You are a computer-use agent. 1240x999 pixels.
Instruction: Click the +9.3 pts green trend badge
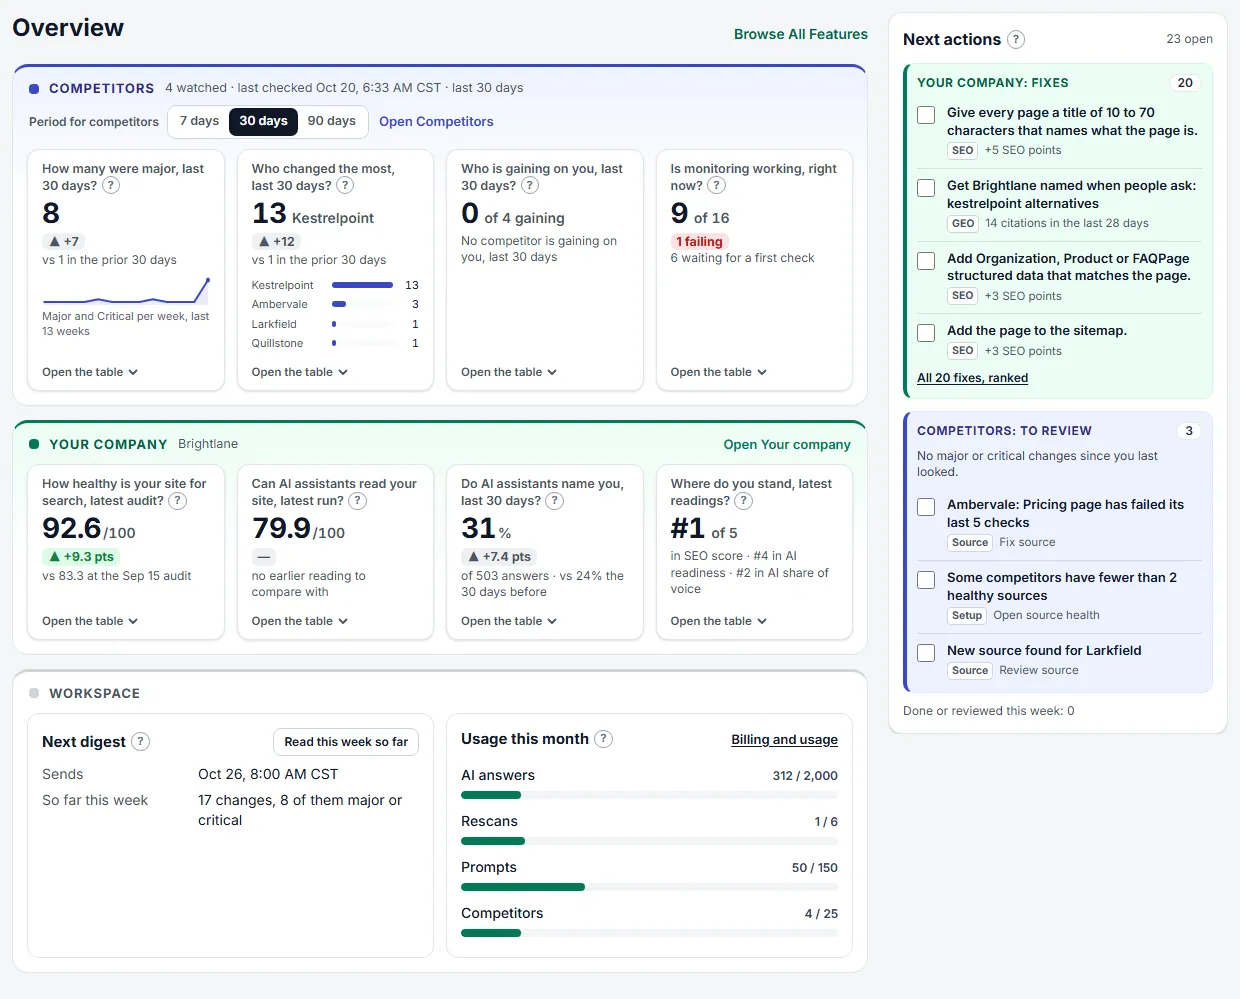(x=81, y=557)
